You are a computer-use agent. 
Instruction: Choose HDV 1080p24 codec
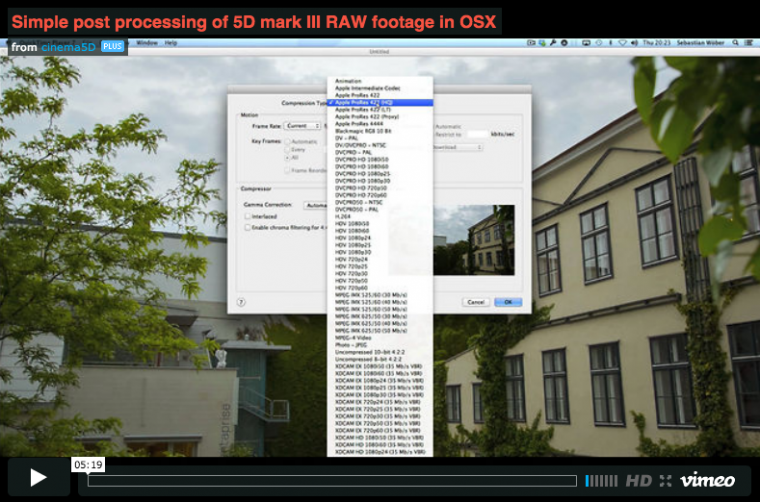tap(380, 238)
